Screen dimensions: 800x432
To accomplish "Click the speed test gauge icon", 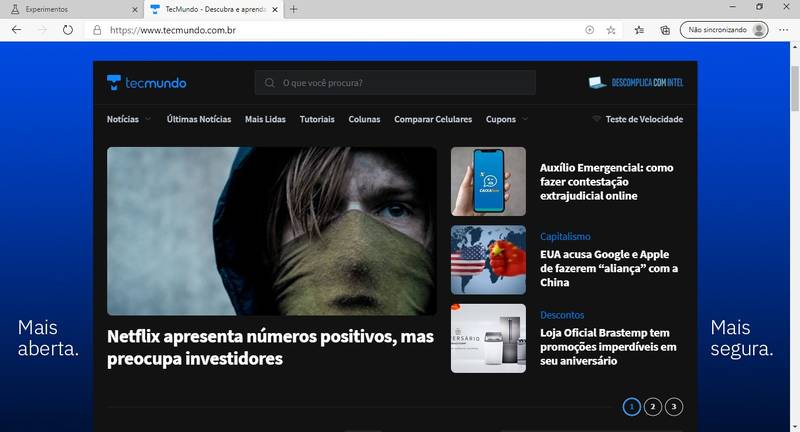I will pyautogui.click(x=596, y=119).
